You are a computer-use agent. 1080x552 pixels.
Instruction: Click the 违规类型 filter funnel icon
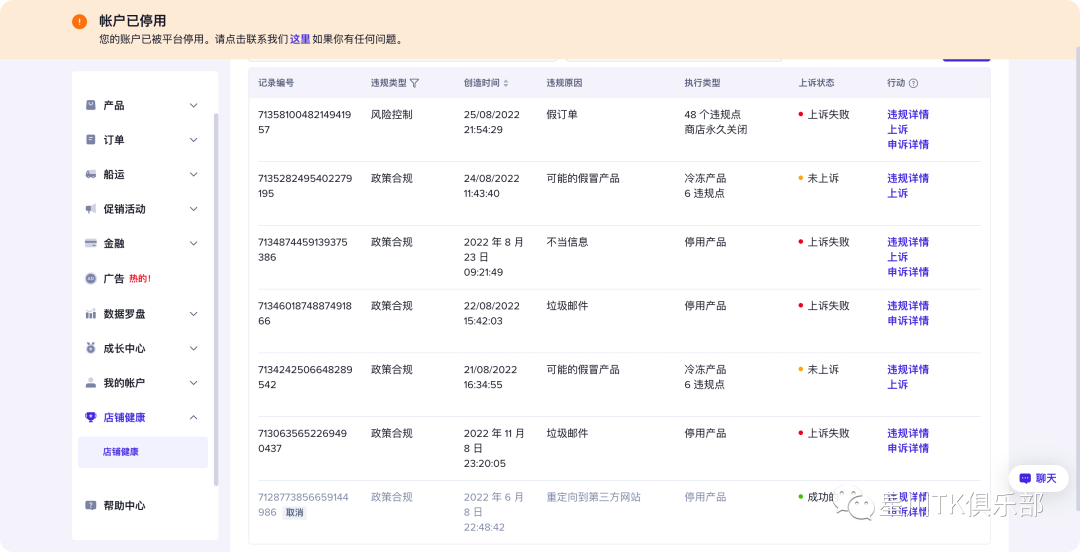coord(414,83)
